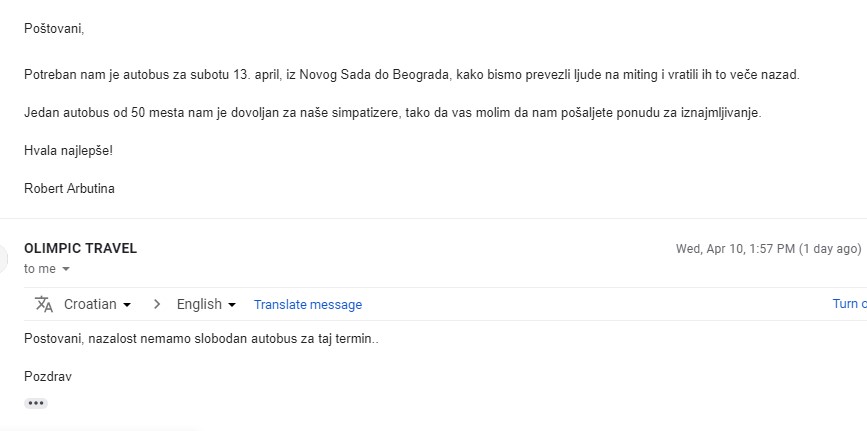867x431 pixels.
Task: Show trimmed content via three-dot button
Action: click(36, 403)
